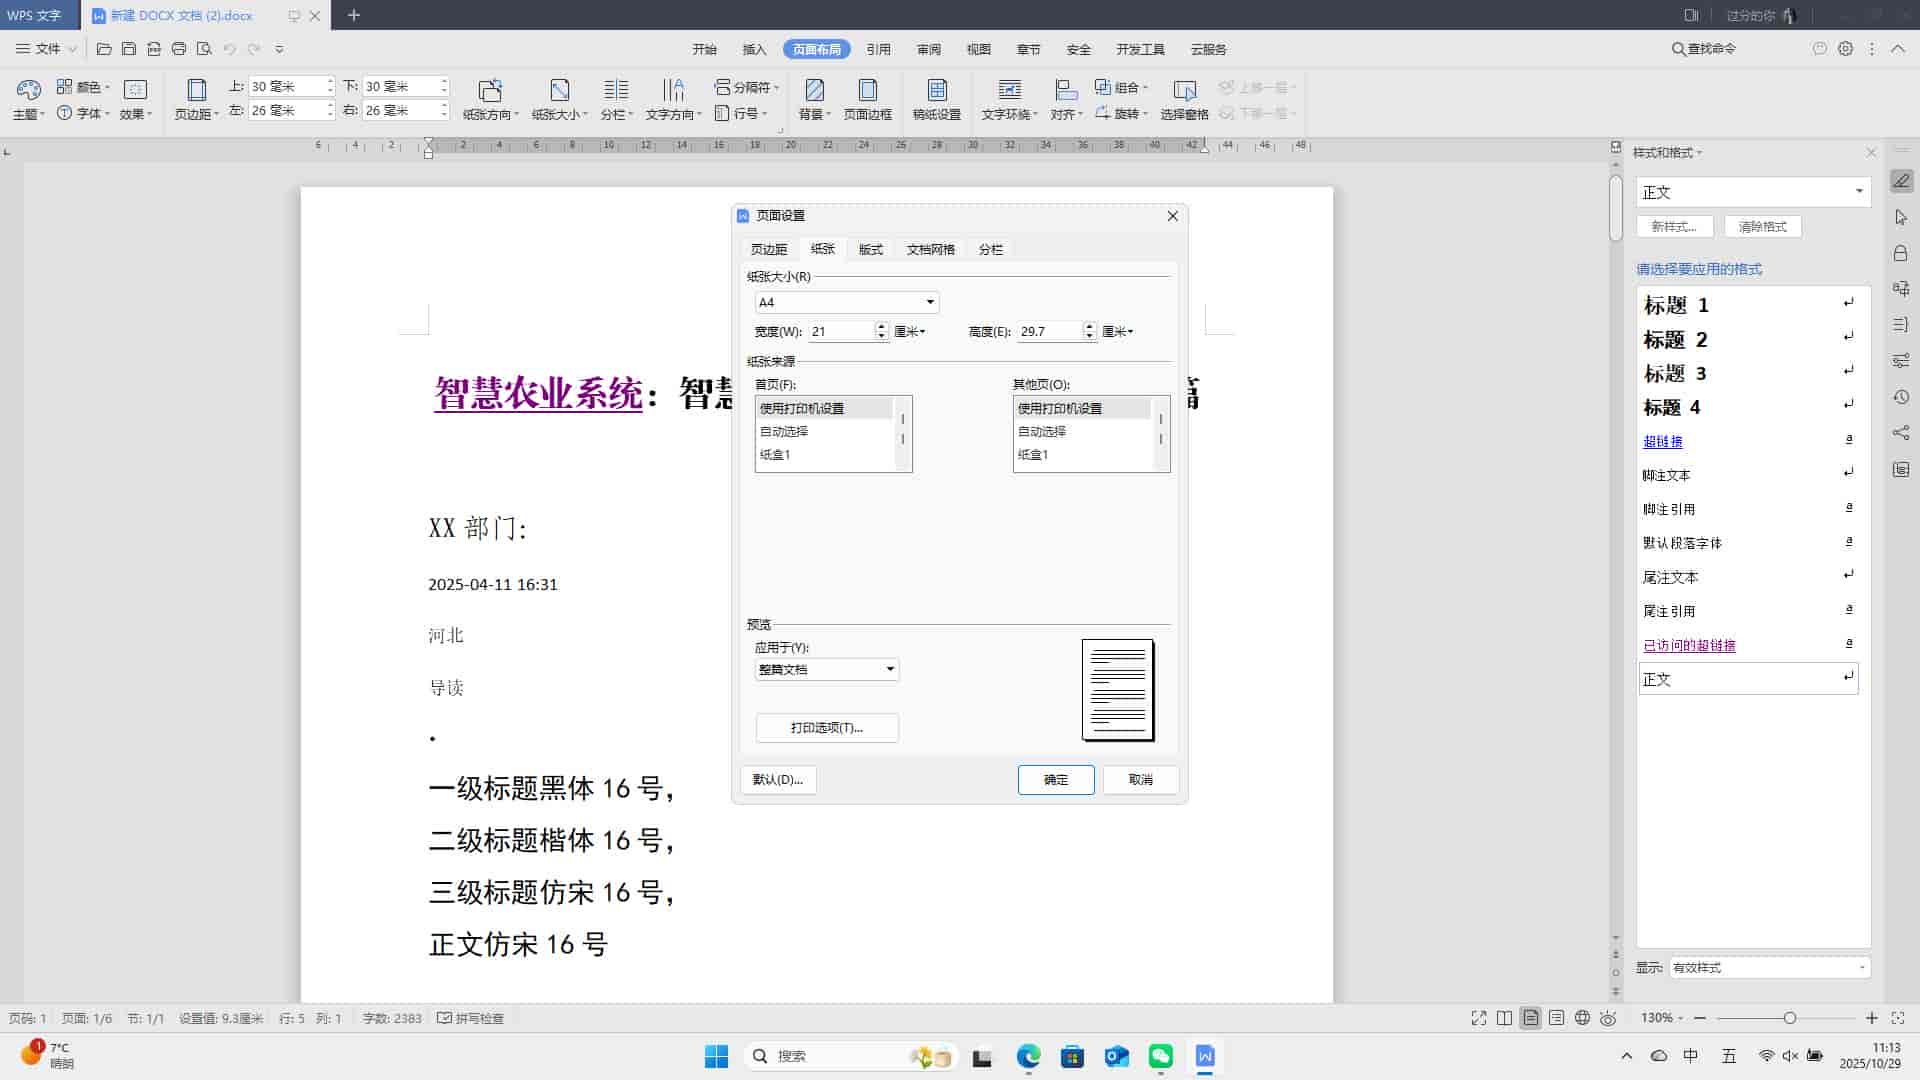Switch to 页边距 tab in dialog
The height and width of the screenshot is (1080, 1920).
(x=769, y=249)
